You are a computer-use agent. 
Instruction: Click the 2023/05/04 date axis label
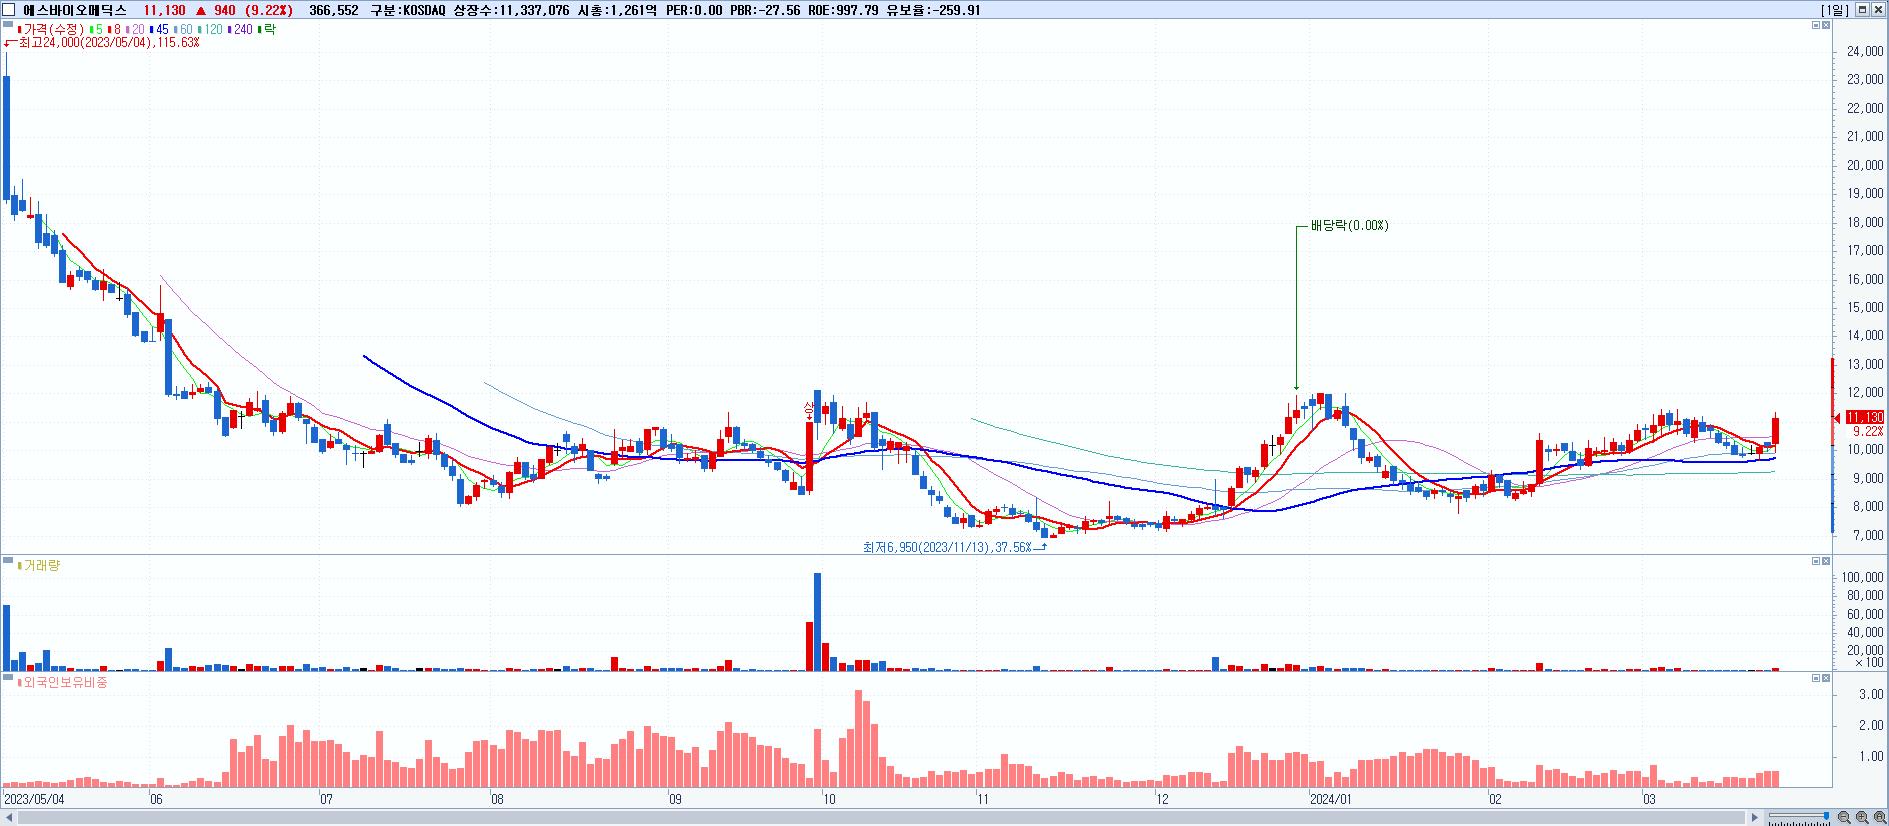point(34,799)
